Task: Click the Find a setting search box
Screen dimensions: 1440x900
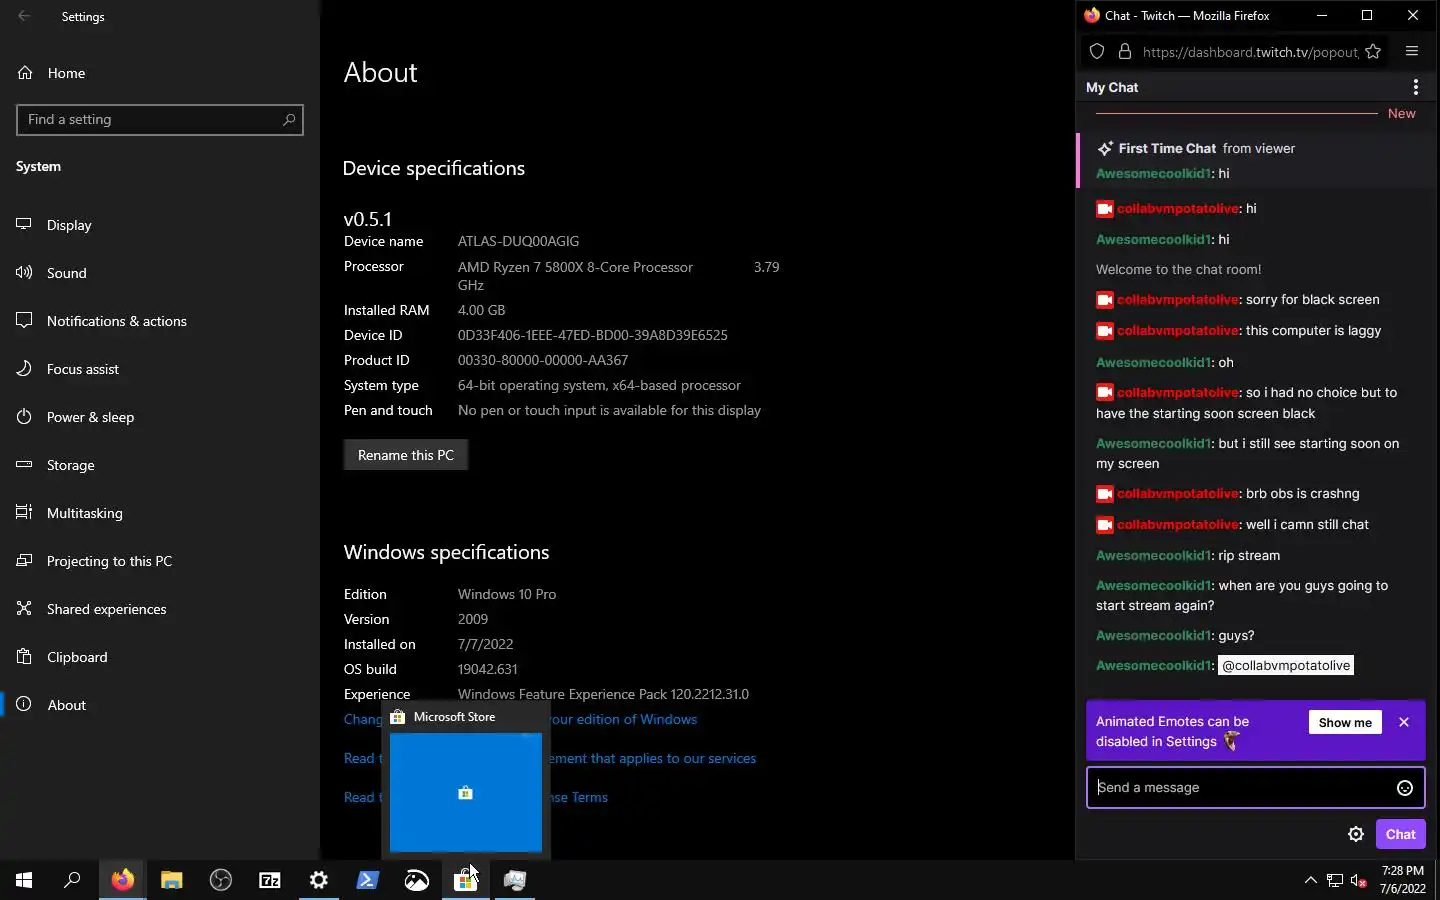Action: (x=160, y=119)
